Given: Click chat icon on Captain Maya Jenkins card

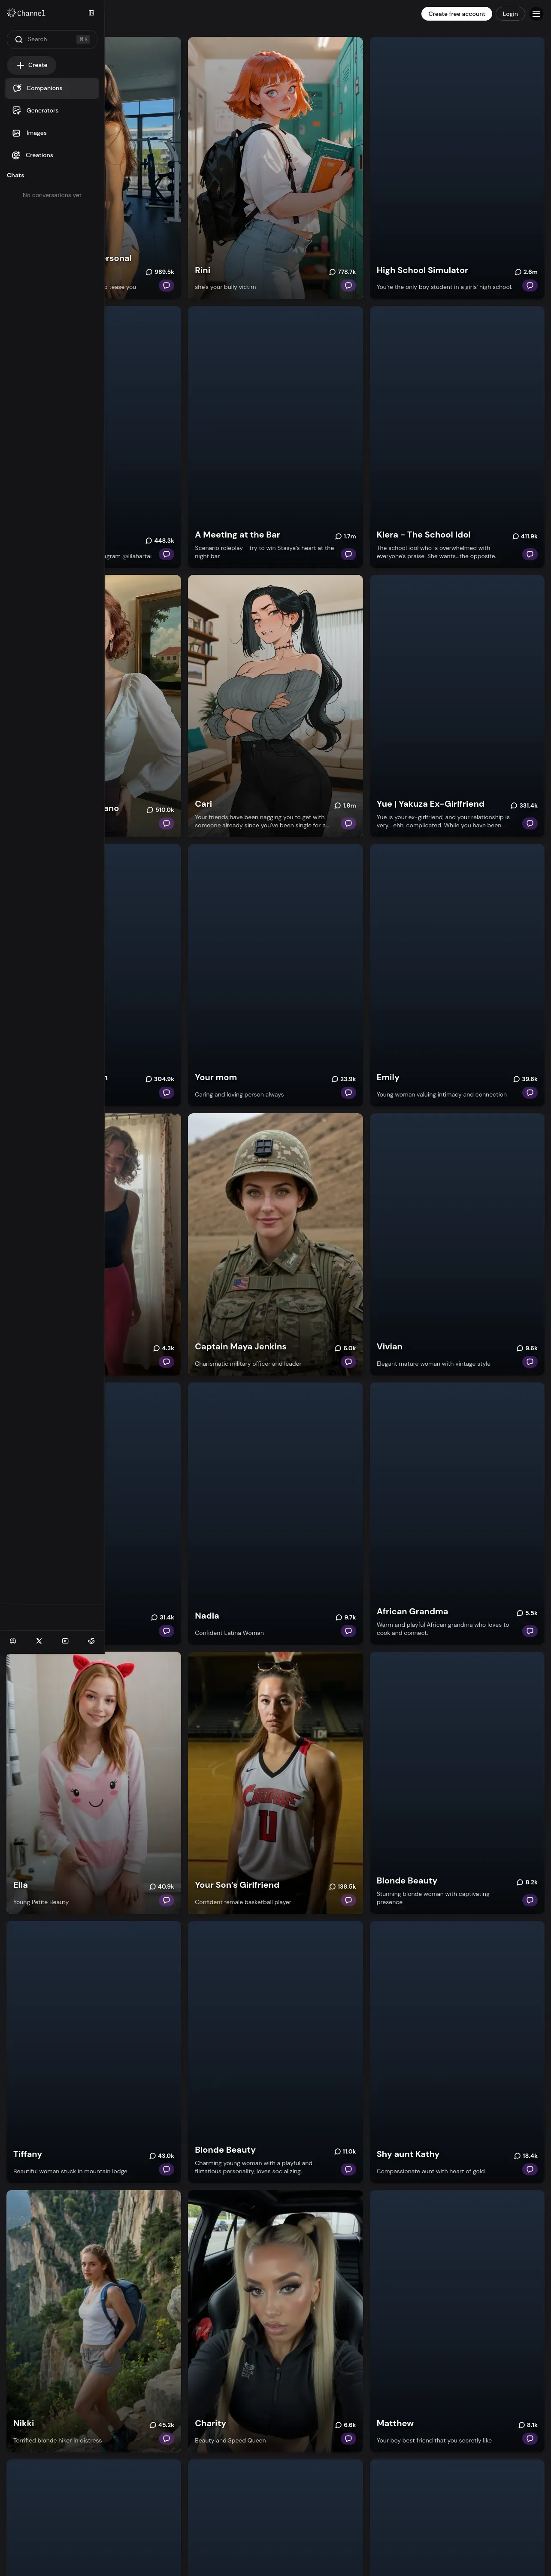Looking at the screenshot, I should pos(348,1362).
